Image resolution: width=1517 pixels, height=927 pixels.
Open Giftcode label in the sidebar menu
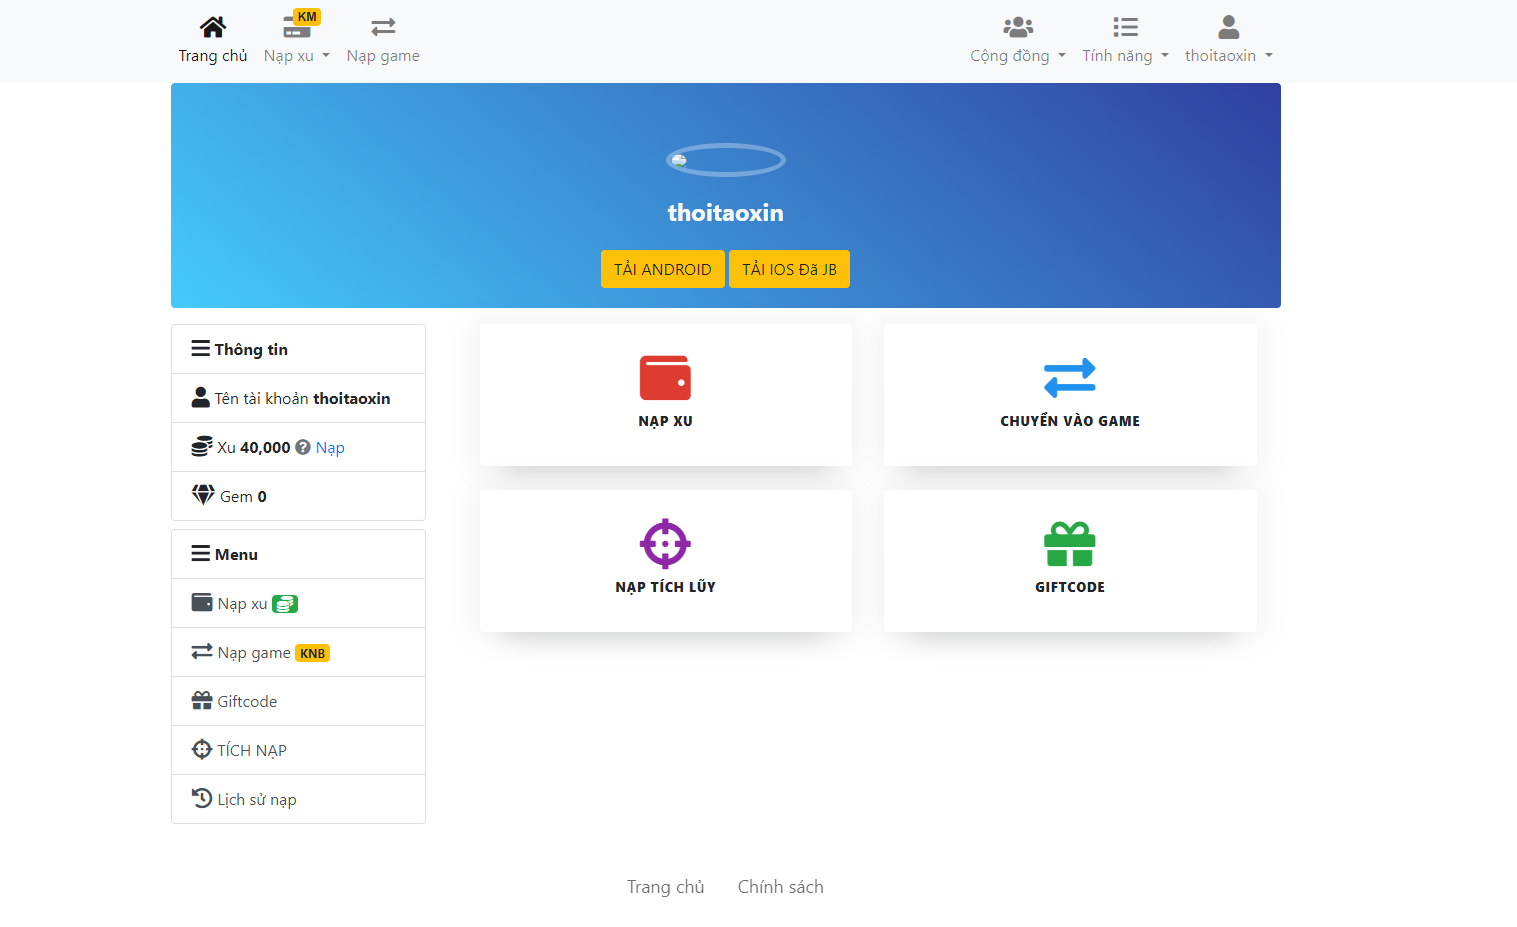(x=247, y=701)
